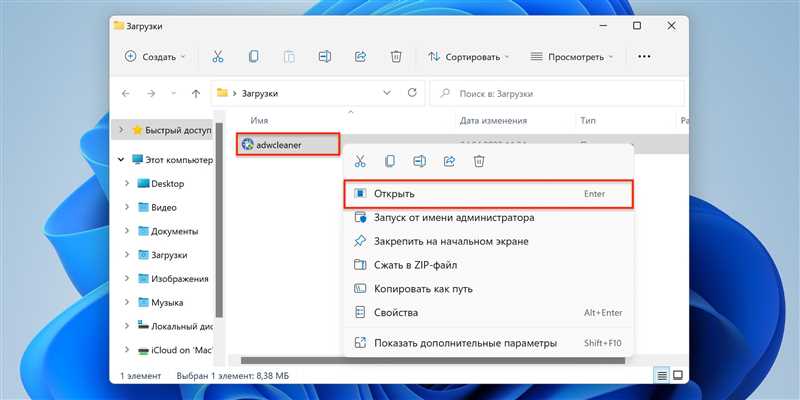
Task: Click the Copy icon in the toolbar
Action: 253,57
